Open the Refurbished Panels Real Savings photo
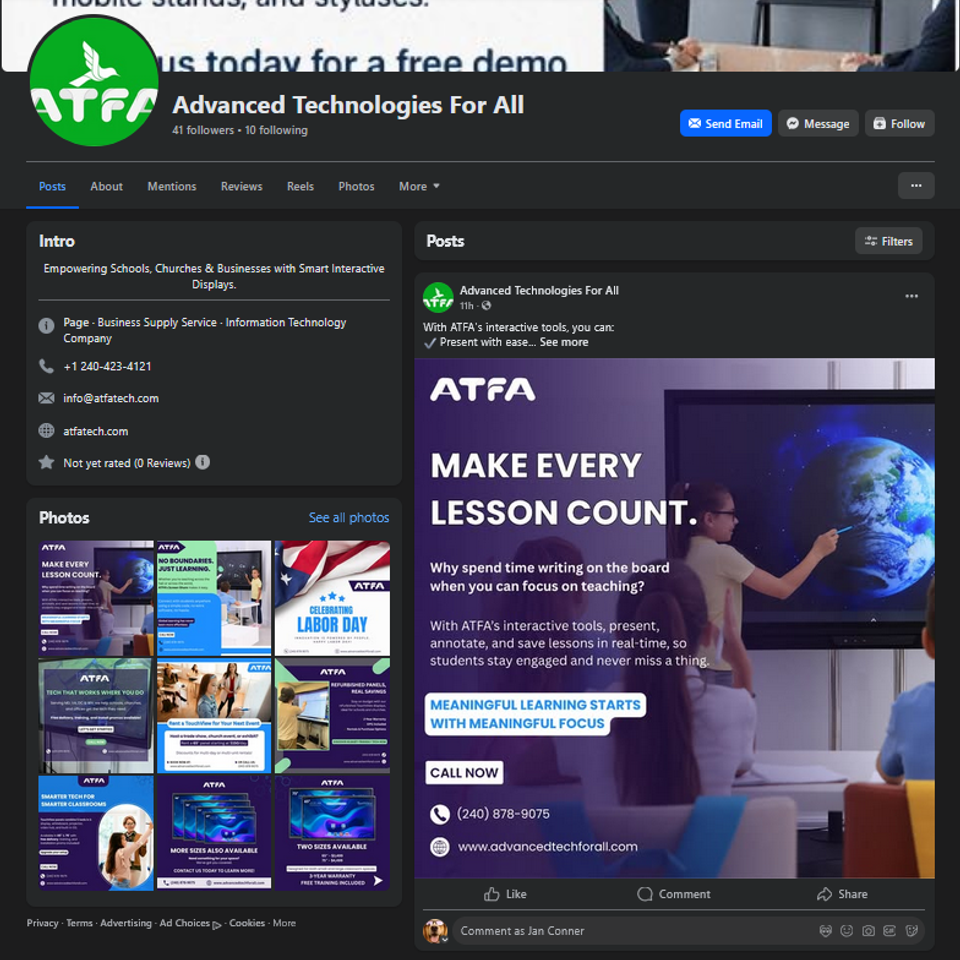Viewport: 960px width, 960px height. point(332,716)
